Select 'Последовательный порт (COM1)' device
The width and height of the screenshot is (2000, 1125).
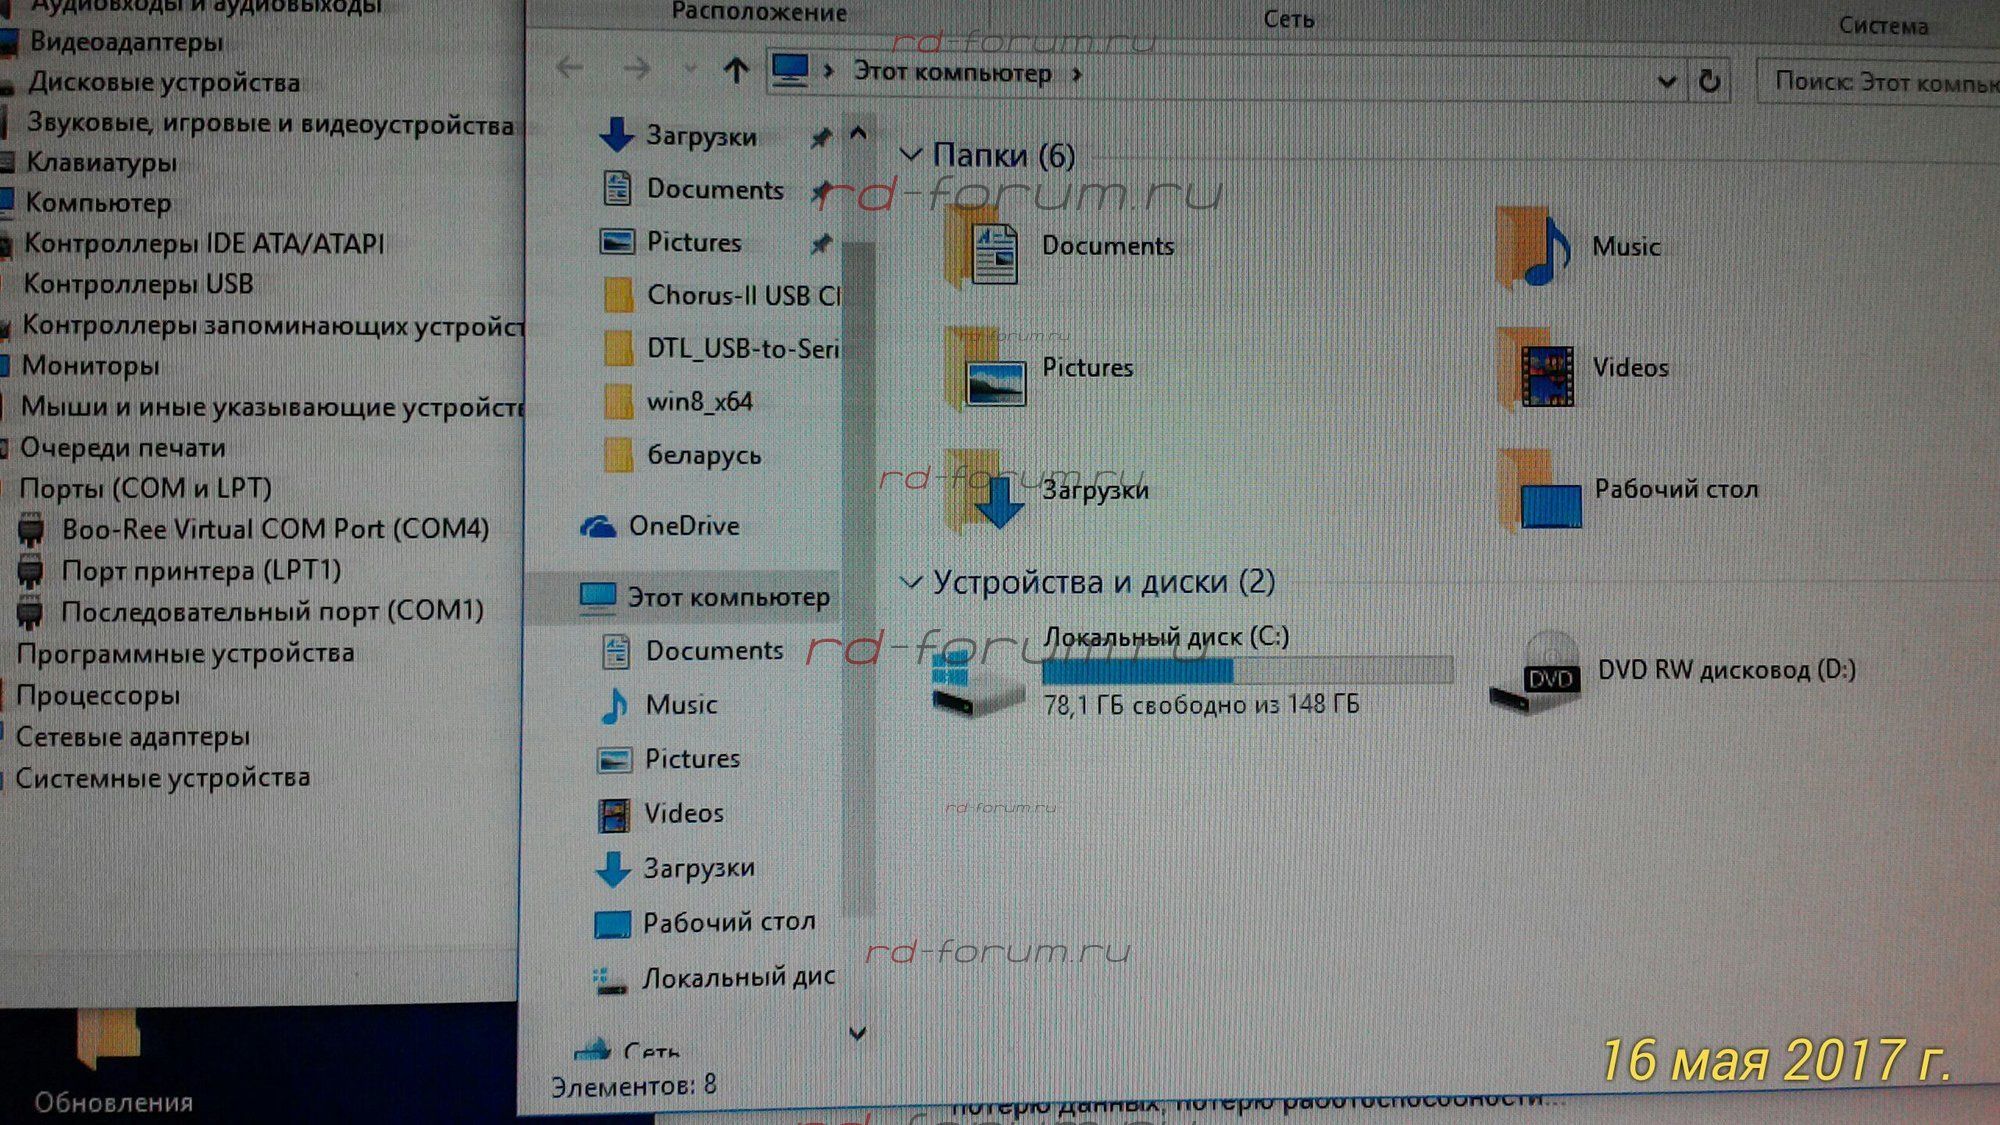click(x=272, y=611)
